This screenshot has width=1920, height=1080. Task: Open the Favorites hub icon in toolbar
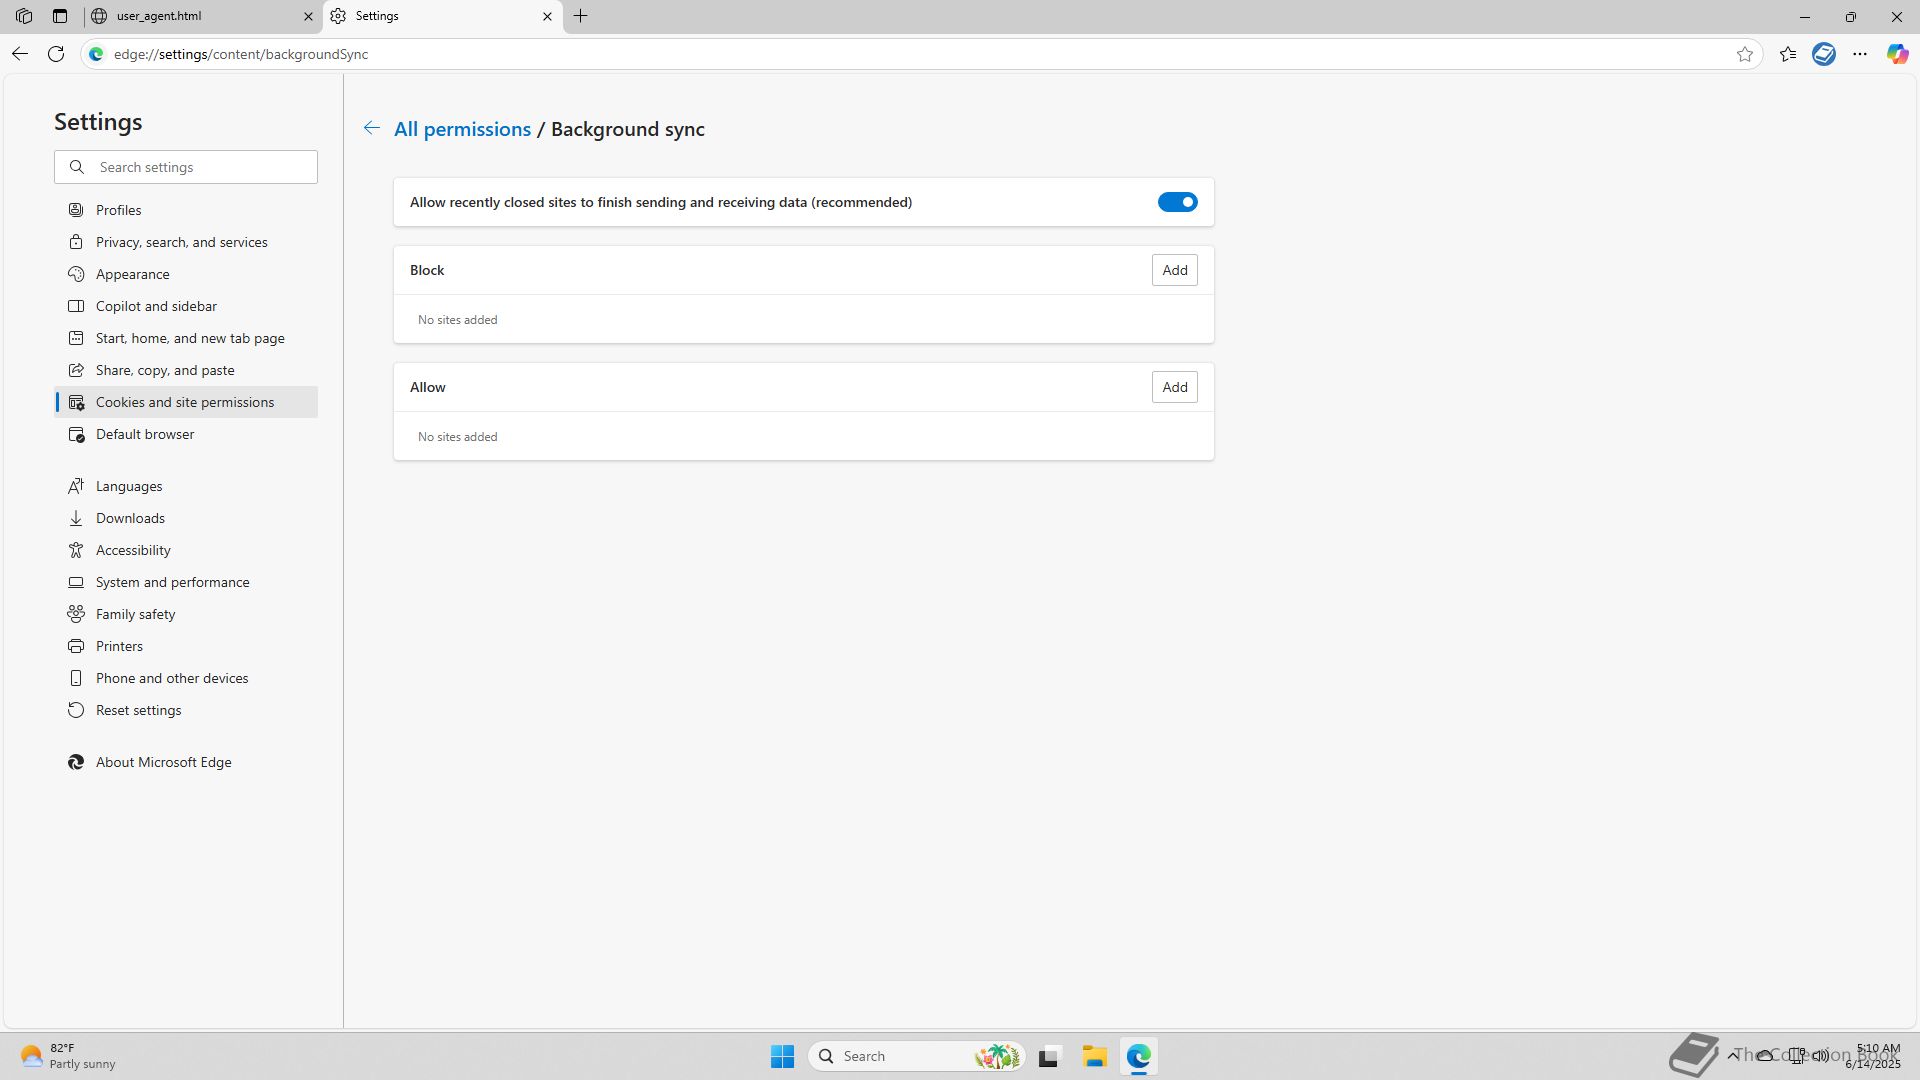click(x=1787, y=54)
